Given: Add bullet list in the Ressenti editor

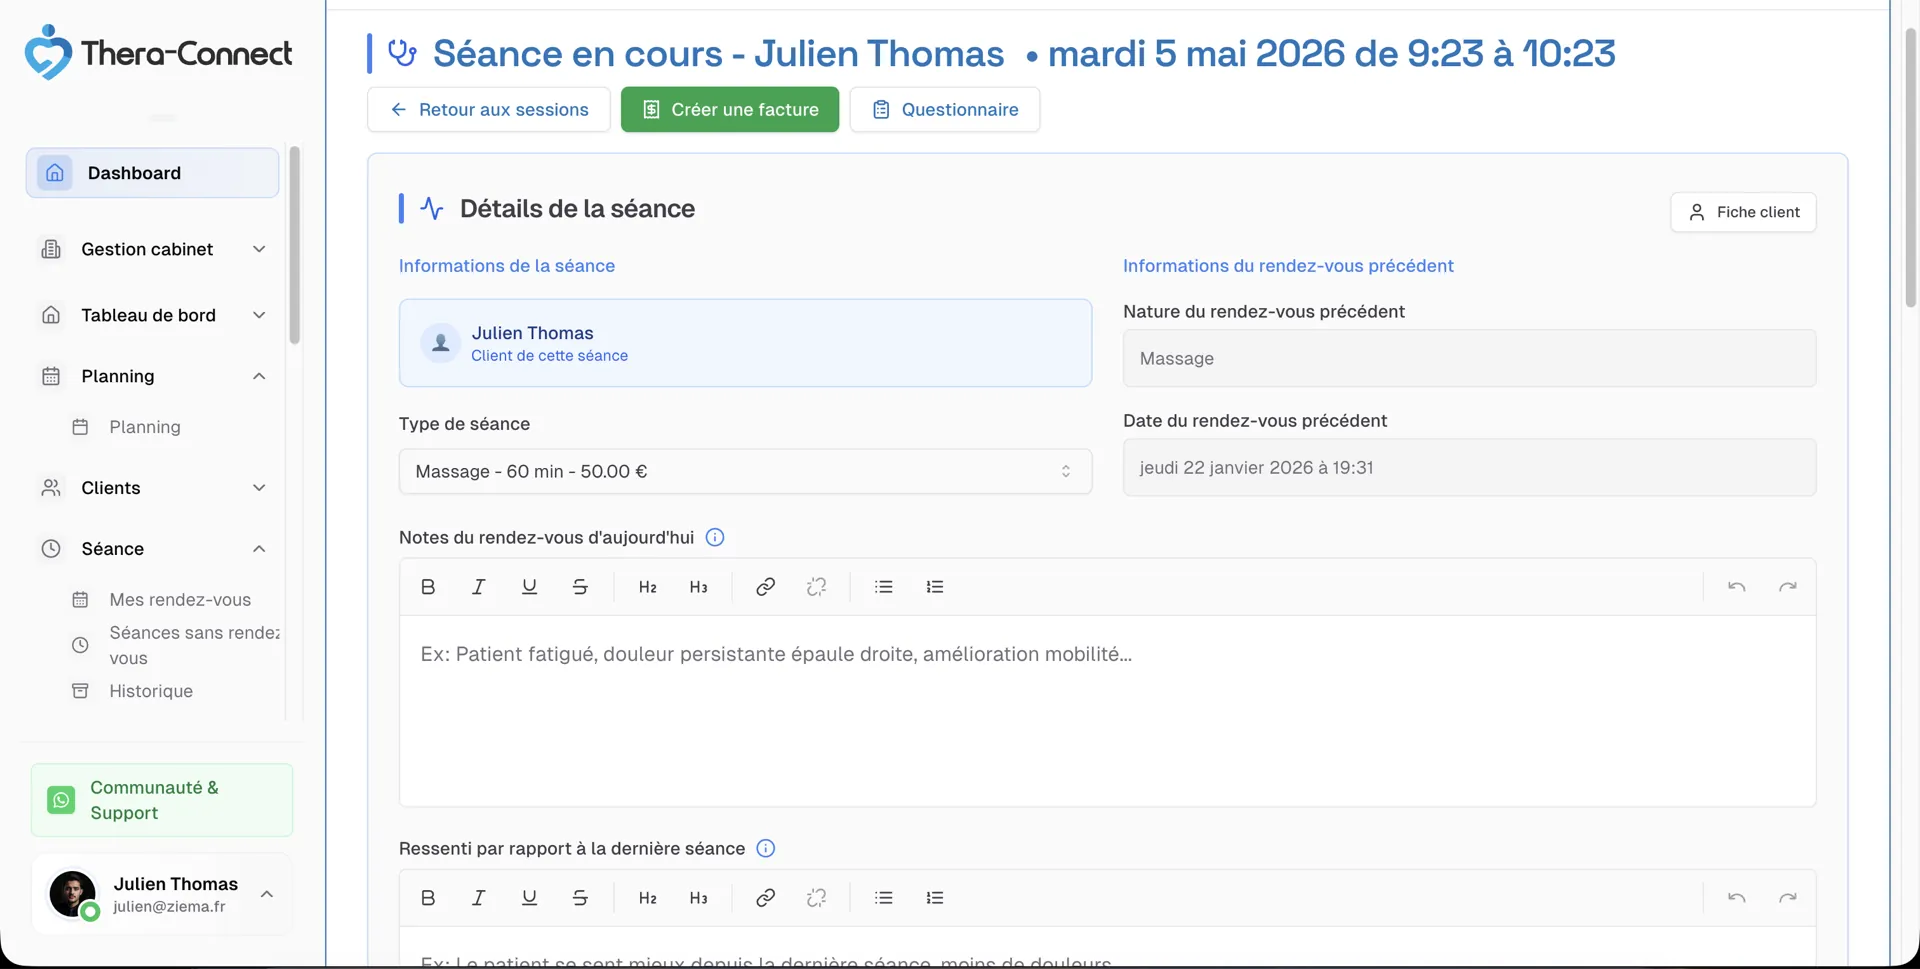Looking at the screenshot, I should 883,898.
